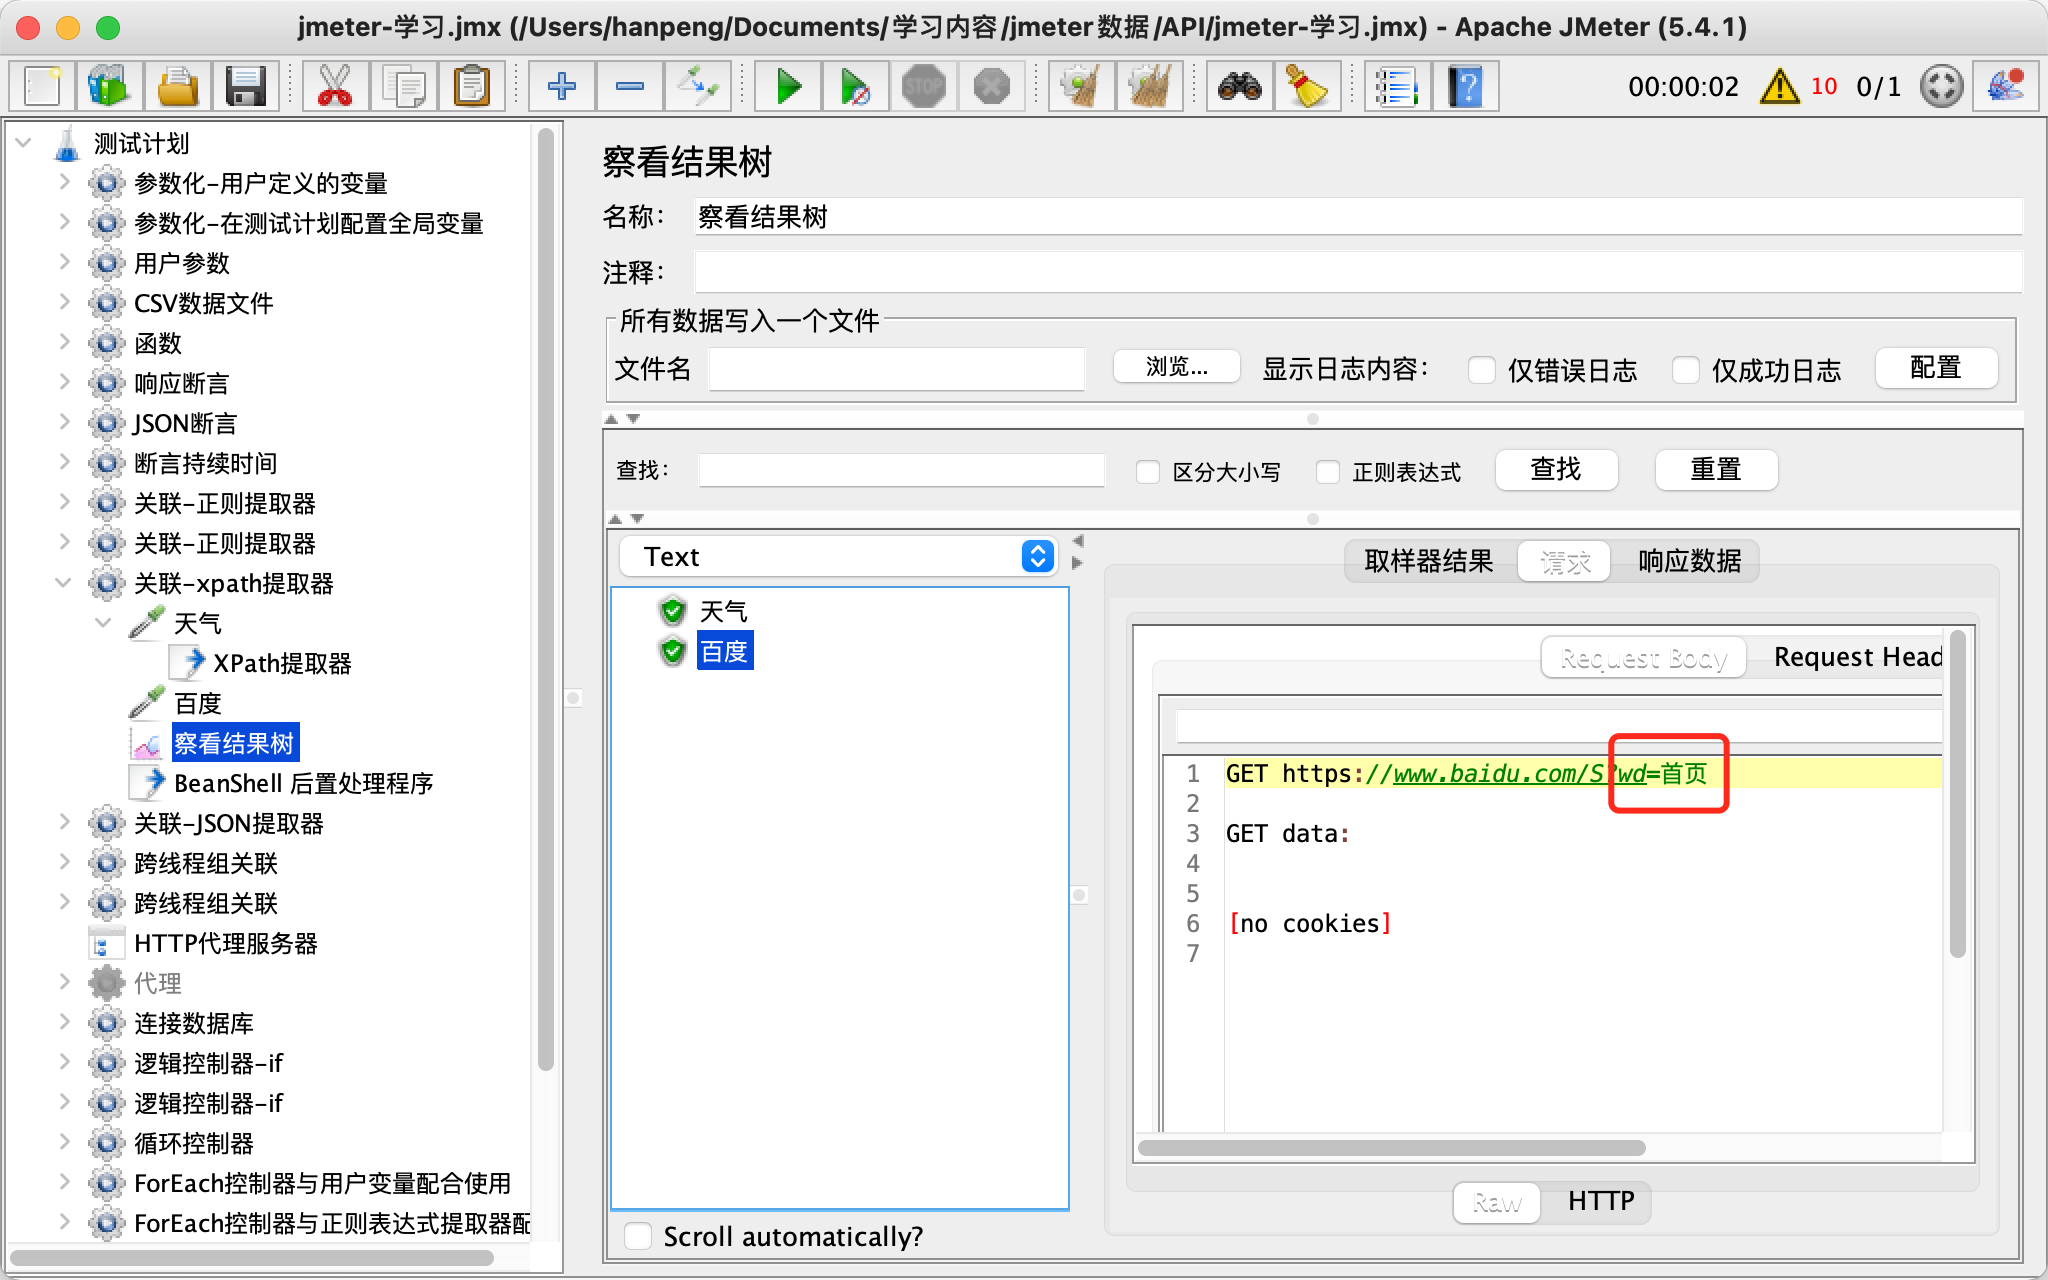Click the Help question mark icon
Image resolution: width=2048 pixels, height=1280 pixels.
pos(1465,87)
